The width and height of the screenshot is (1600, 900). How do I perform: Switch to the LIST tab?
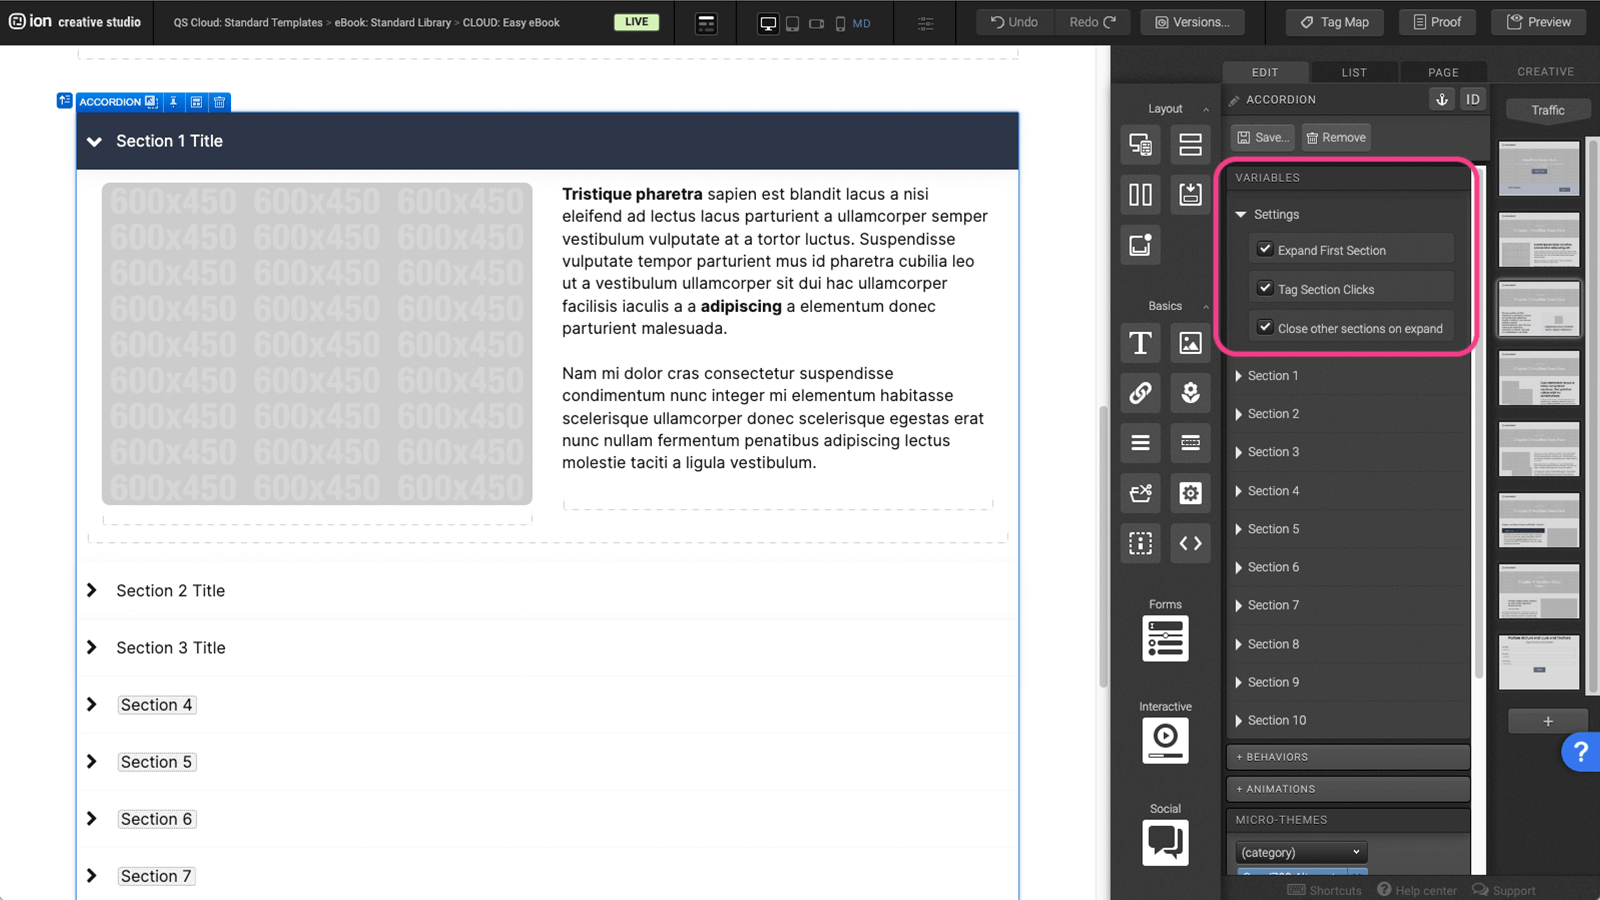click(x=1354, y=72)
